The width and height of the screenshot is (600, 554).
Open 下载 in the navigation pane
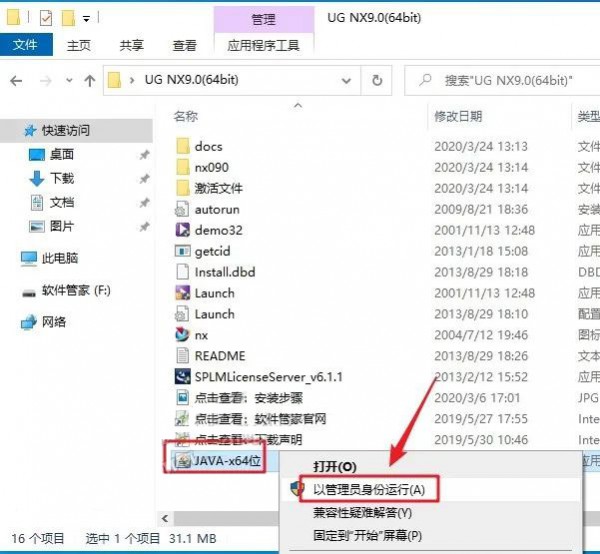click(x=62, y=178)
